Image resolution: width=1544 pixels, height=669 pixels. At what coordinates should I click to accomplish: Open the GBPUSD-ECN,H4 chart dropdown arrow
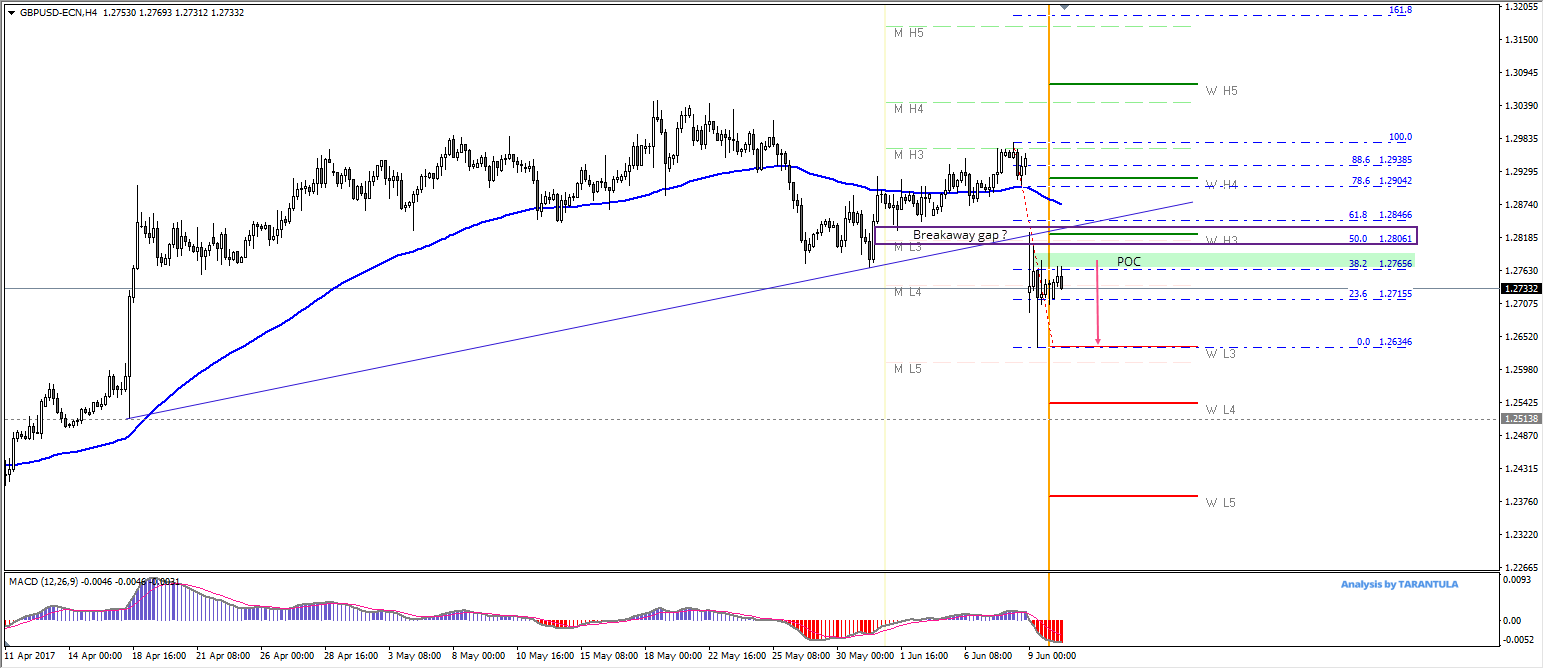point(11,13)
